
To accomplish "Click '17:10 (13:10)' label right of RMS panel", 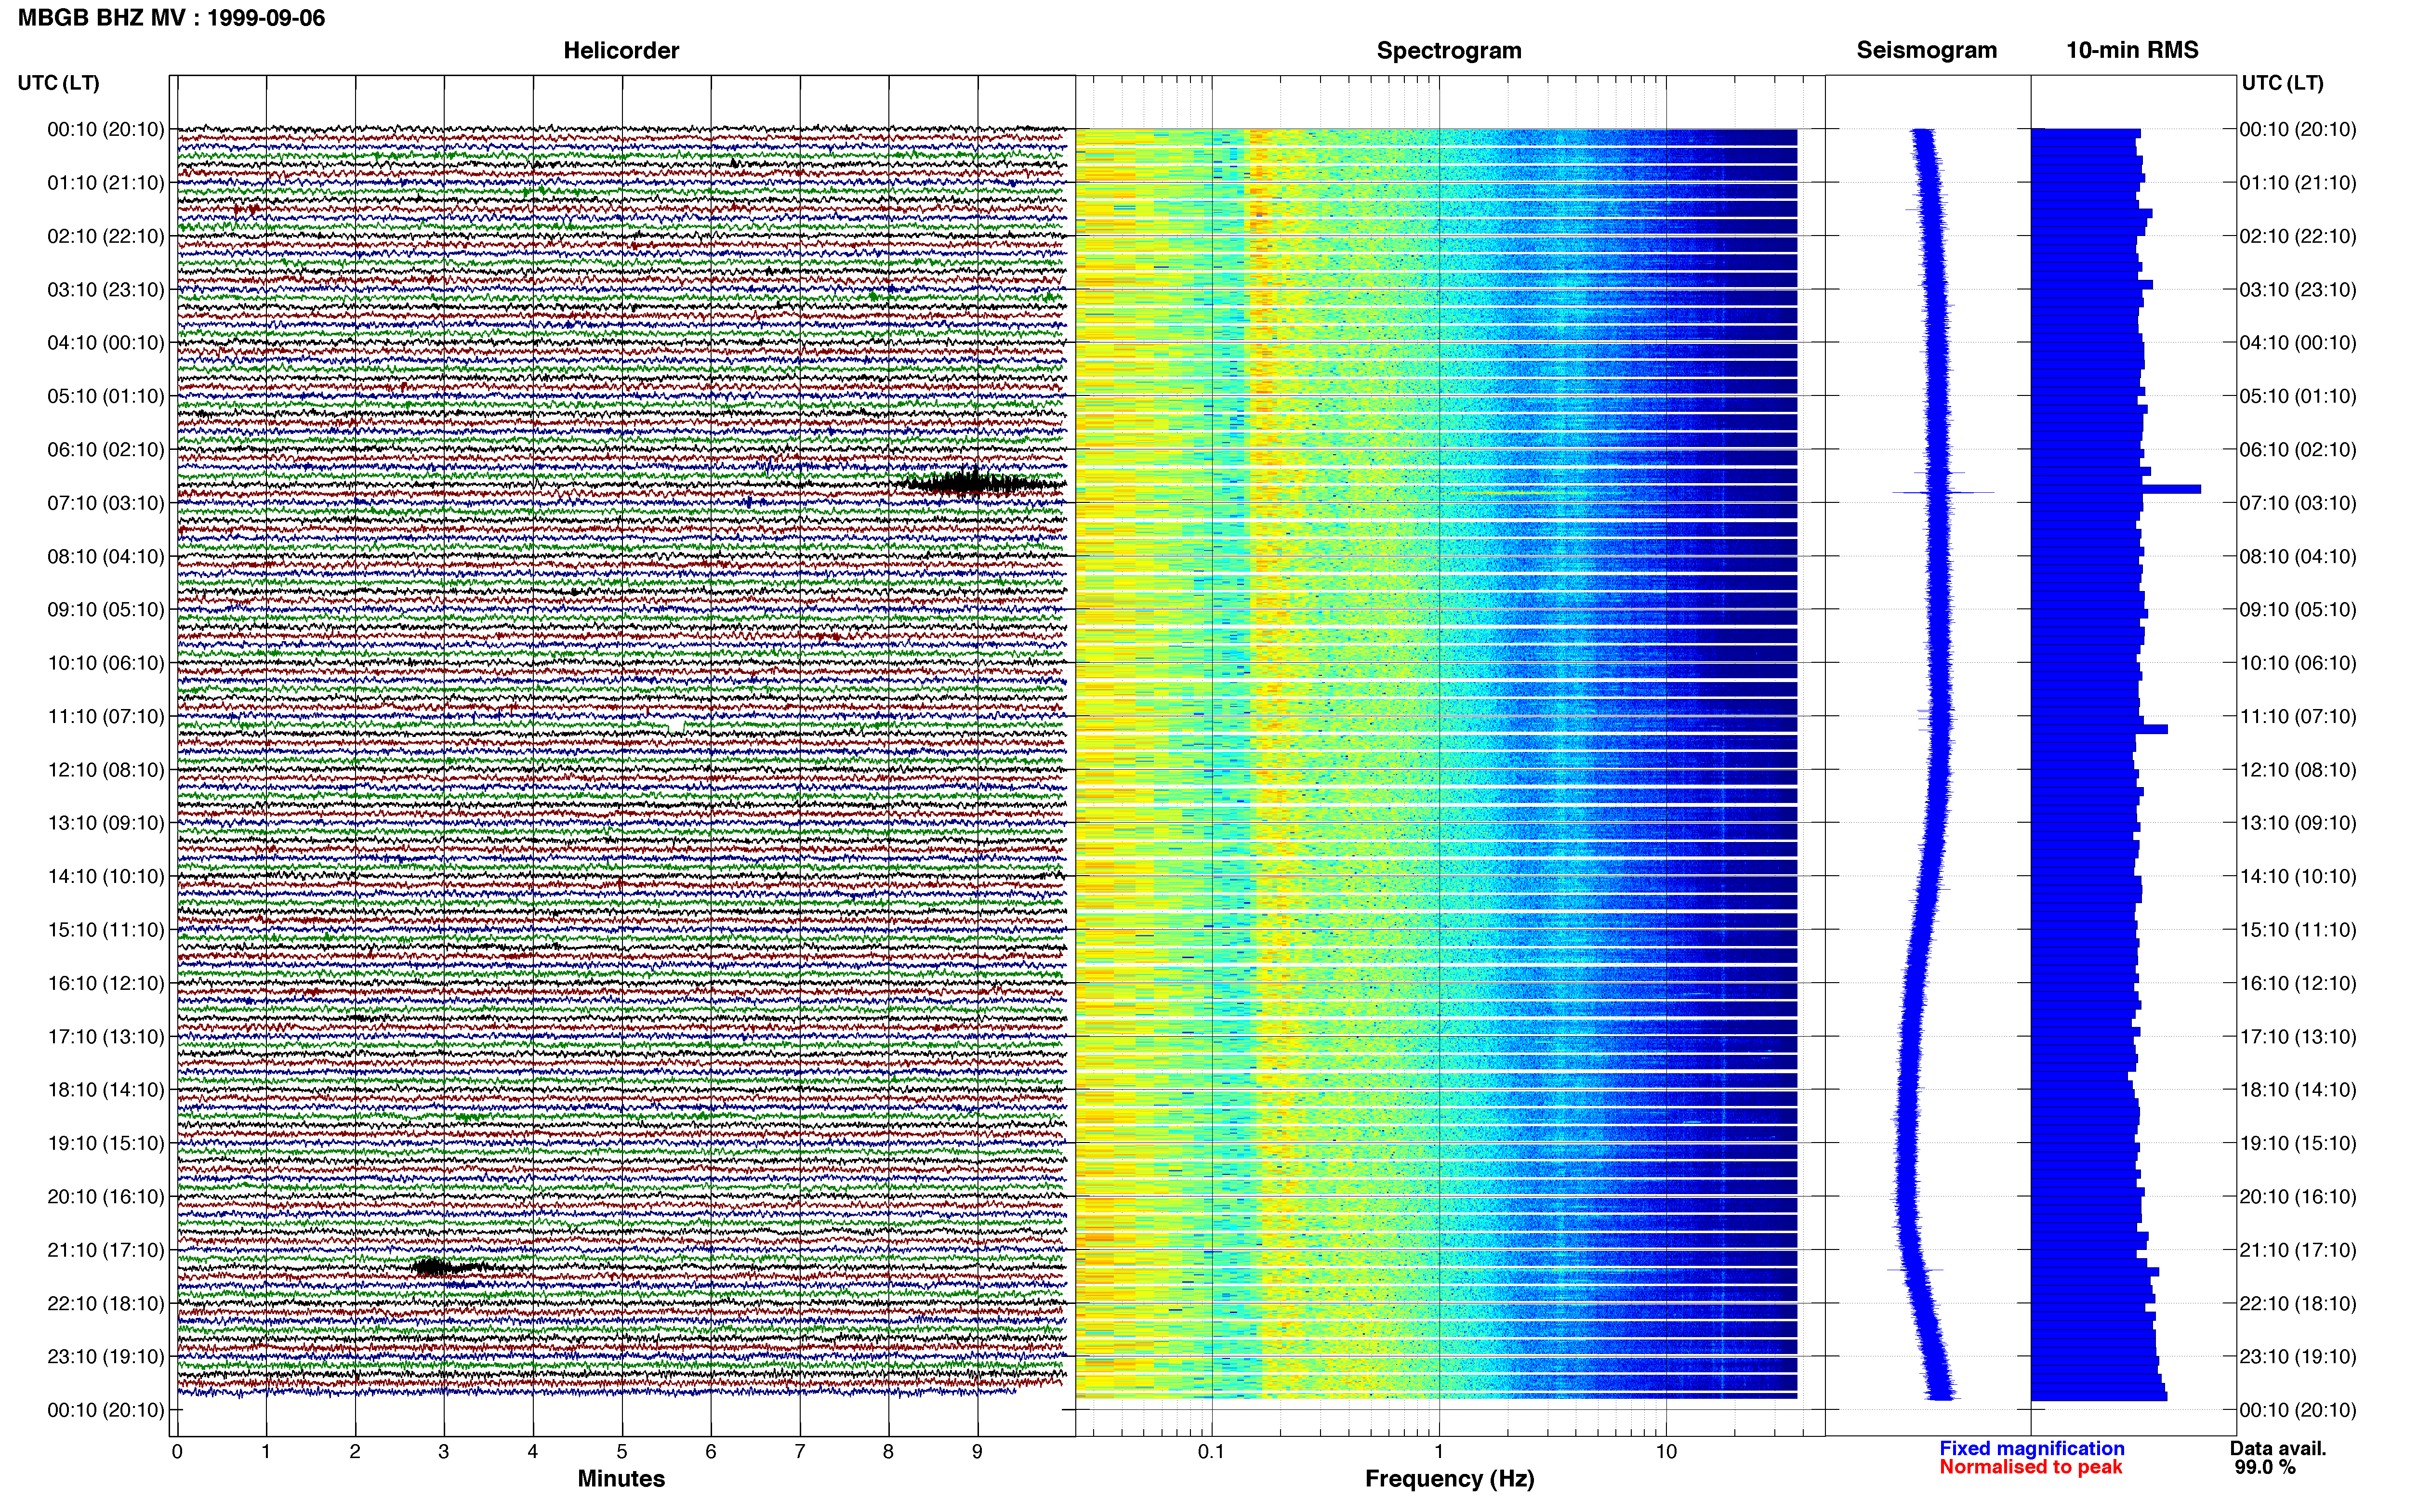I will point(2298,1037).
